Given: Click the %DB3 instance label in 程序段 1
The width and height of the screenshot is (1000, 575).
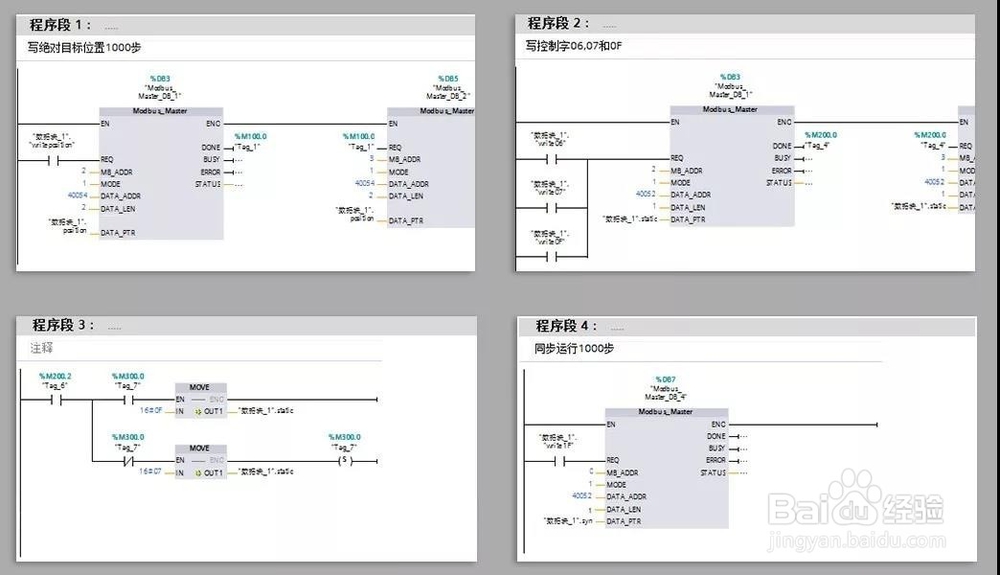Looking at the screenshot, I should coord(160,79).
